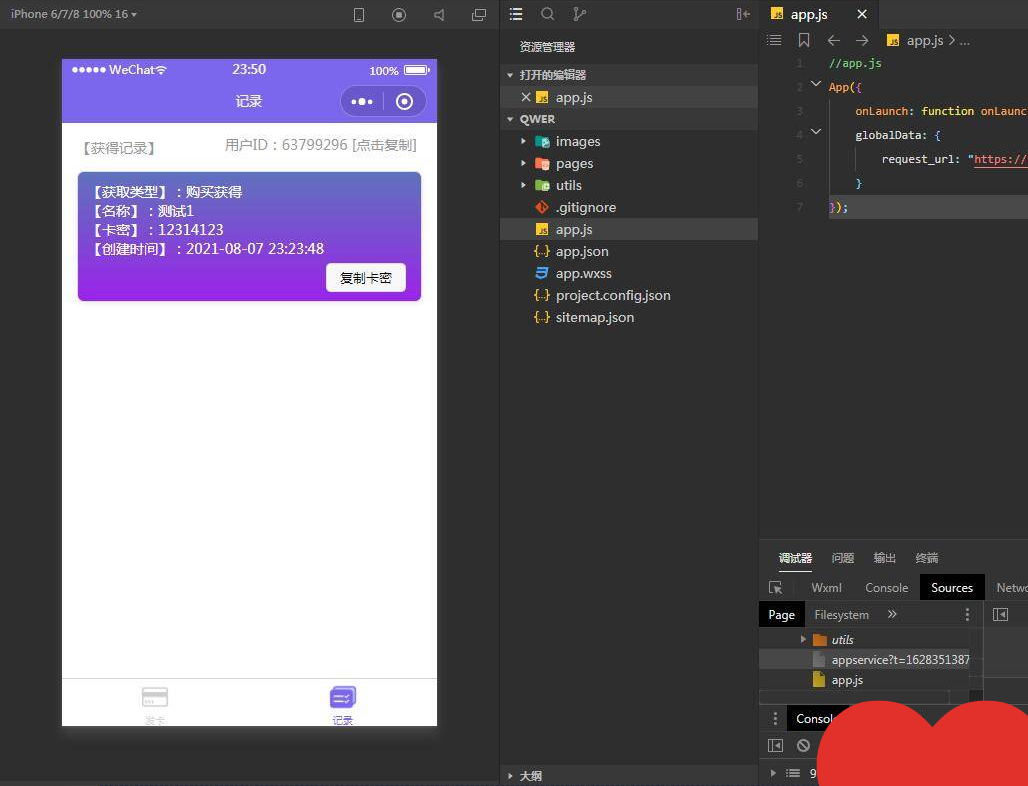Screen dimensions: 1028x786
Task: Open the simulator capsule three-dots menu
Action: coord(362,102)
